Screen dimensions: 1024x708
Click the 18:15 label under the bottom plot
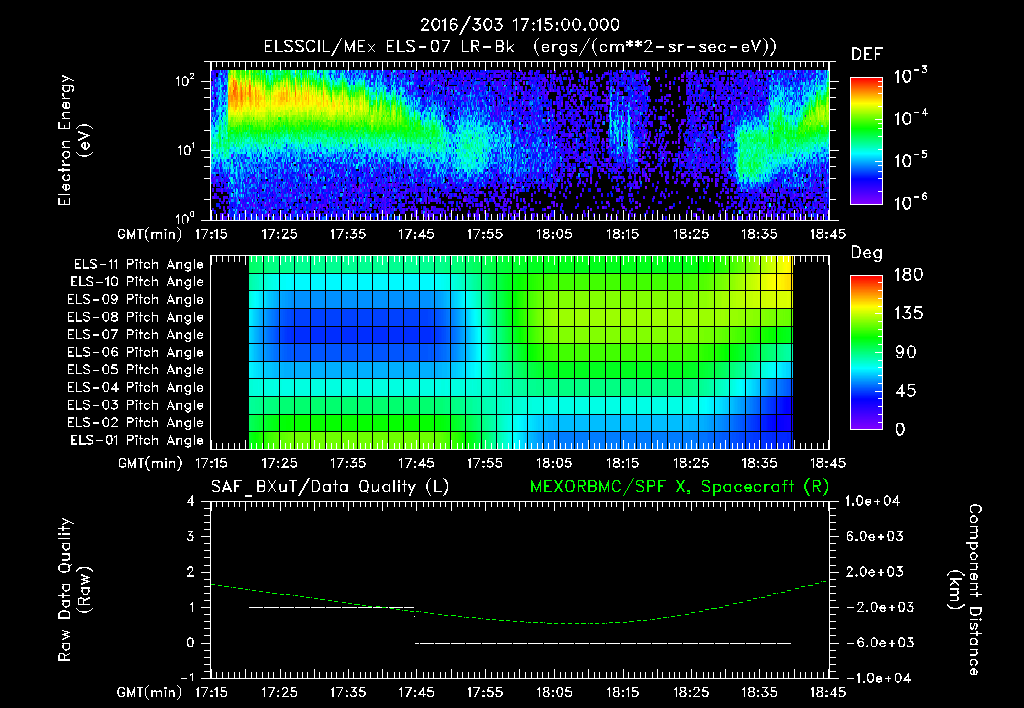[x=622, y=692]
